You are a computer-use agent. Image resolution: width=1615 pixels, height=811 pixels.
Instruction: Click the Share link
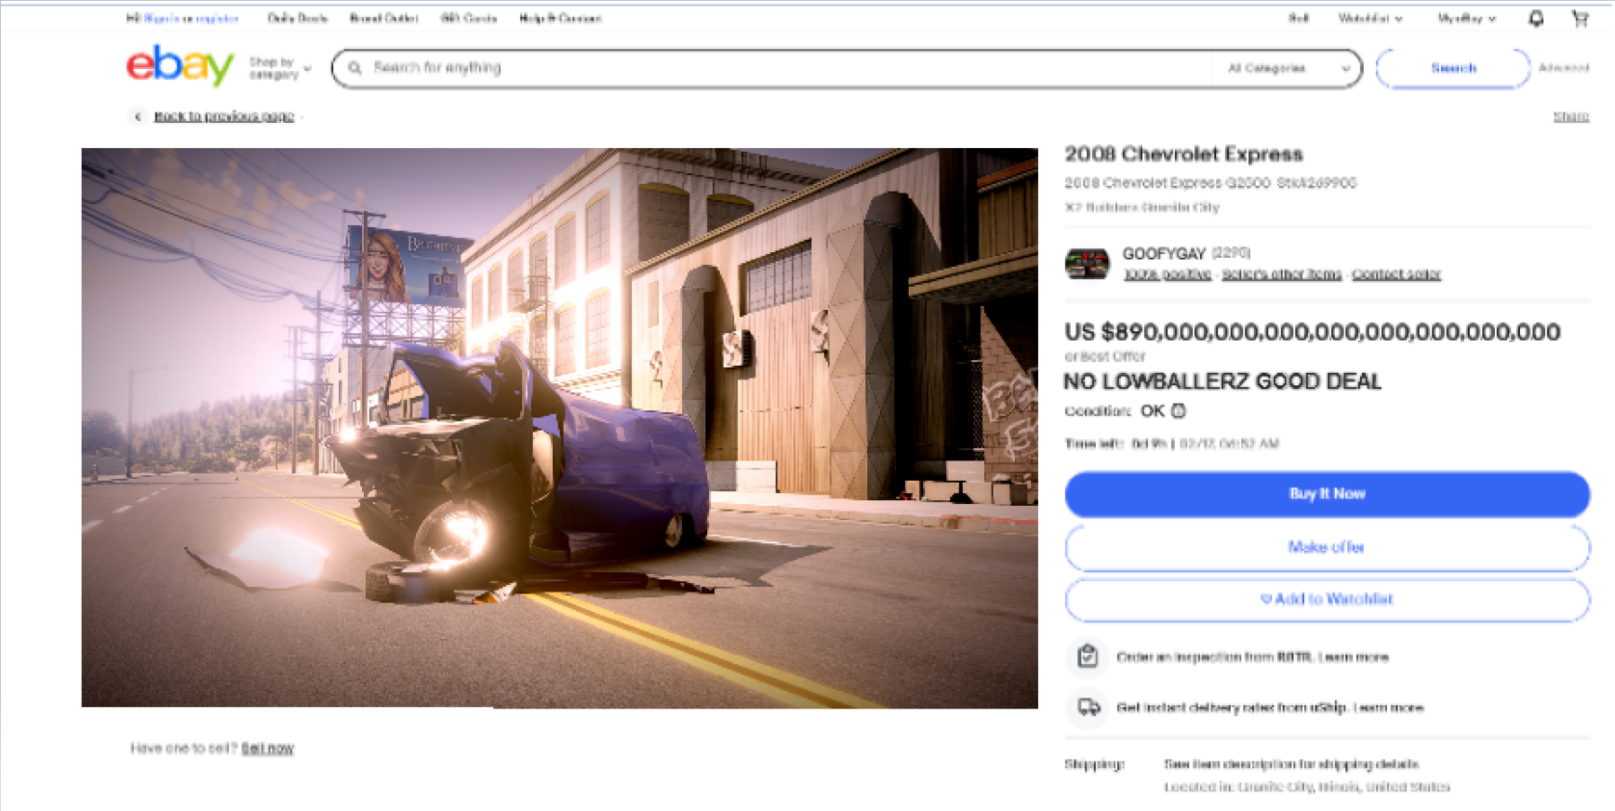pos(1571,117)
